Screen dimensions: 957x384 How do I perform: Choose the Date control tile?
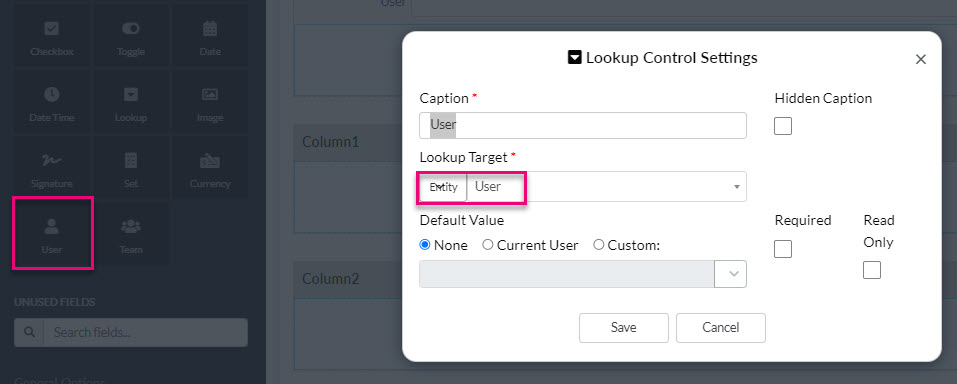210,37
